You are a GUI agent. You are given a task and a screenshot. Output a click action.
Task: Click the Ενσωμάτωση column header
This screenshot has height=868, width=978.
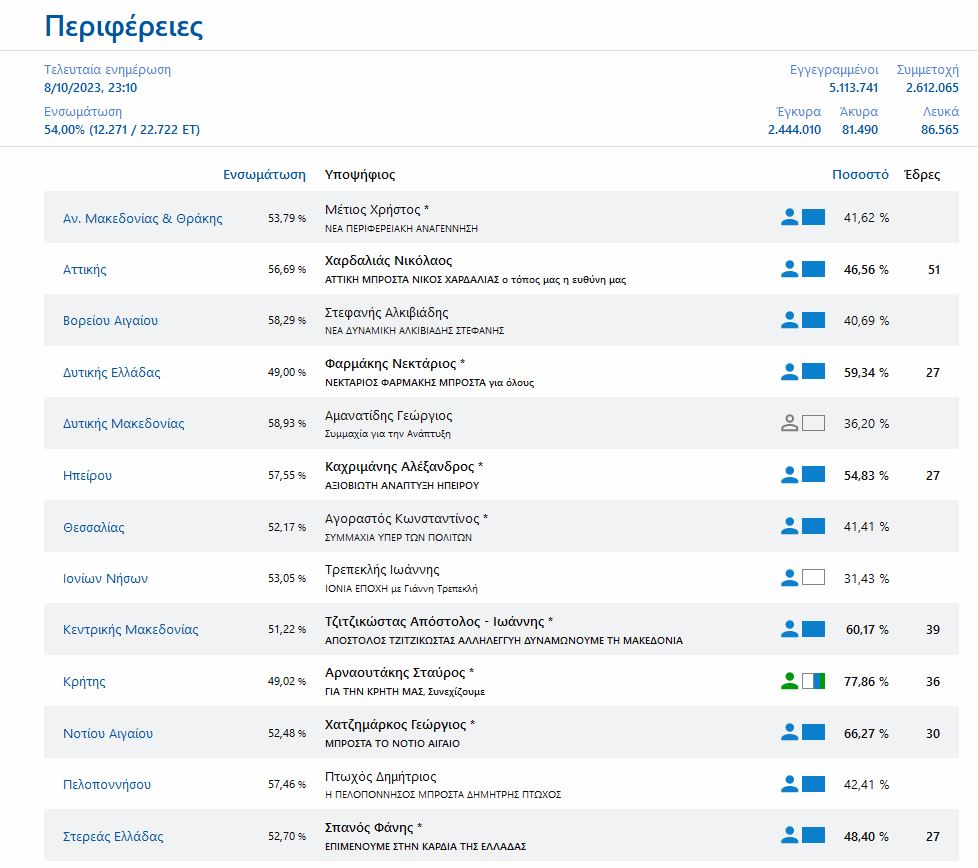[264, 174]
